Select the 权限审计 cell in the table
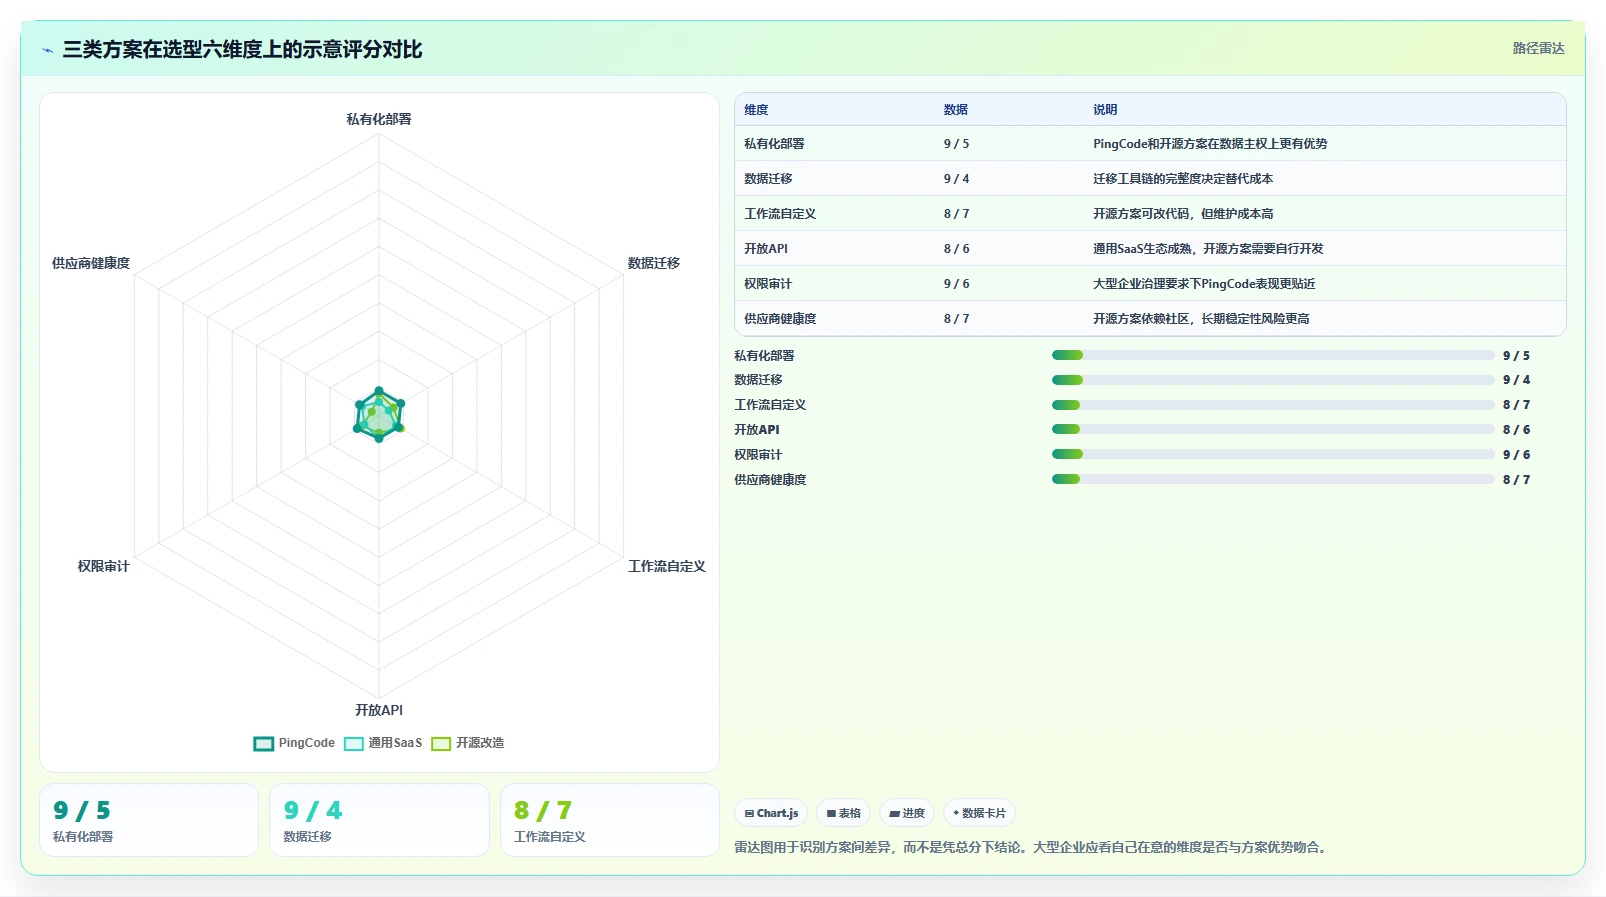This screenshot has width=1606, height=897. coord(768,284)
